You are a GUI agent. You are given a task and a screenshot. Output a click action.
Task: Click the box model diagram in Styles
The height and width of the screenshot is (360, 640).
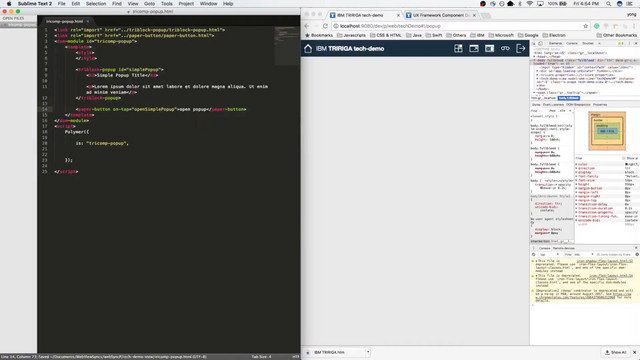click(x=607, y=131)
